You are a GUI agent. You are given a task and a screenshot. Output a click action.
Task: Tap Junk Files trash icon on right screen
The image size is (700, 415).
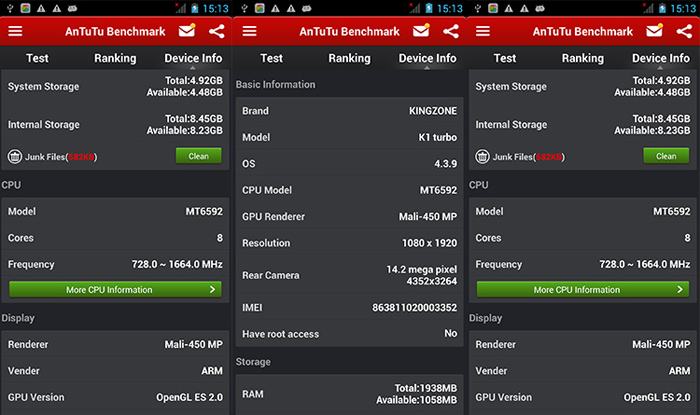click(x=482, y=156)
